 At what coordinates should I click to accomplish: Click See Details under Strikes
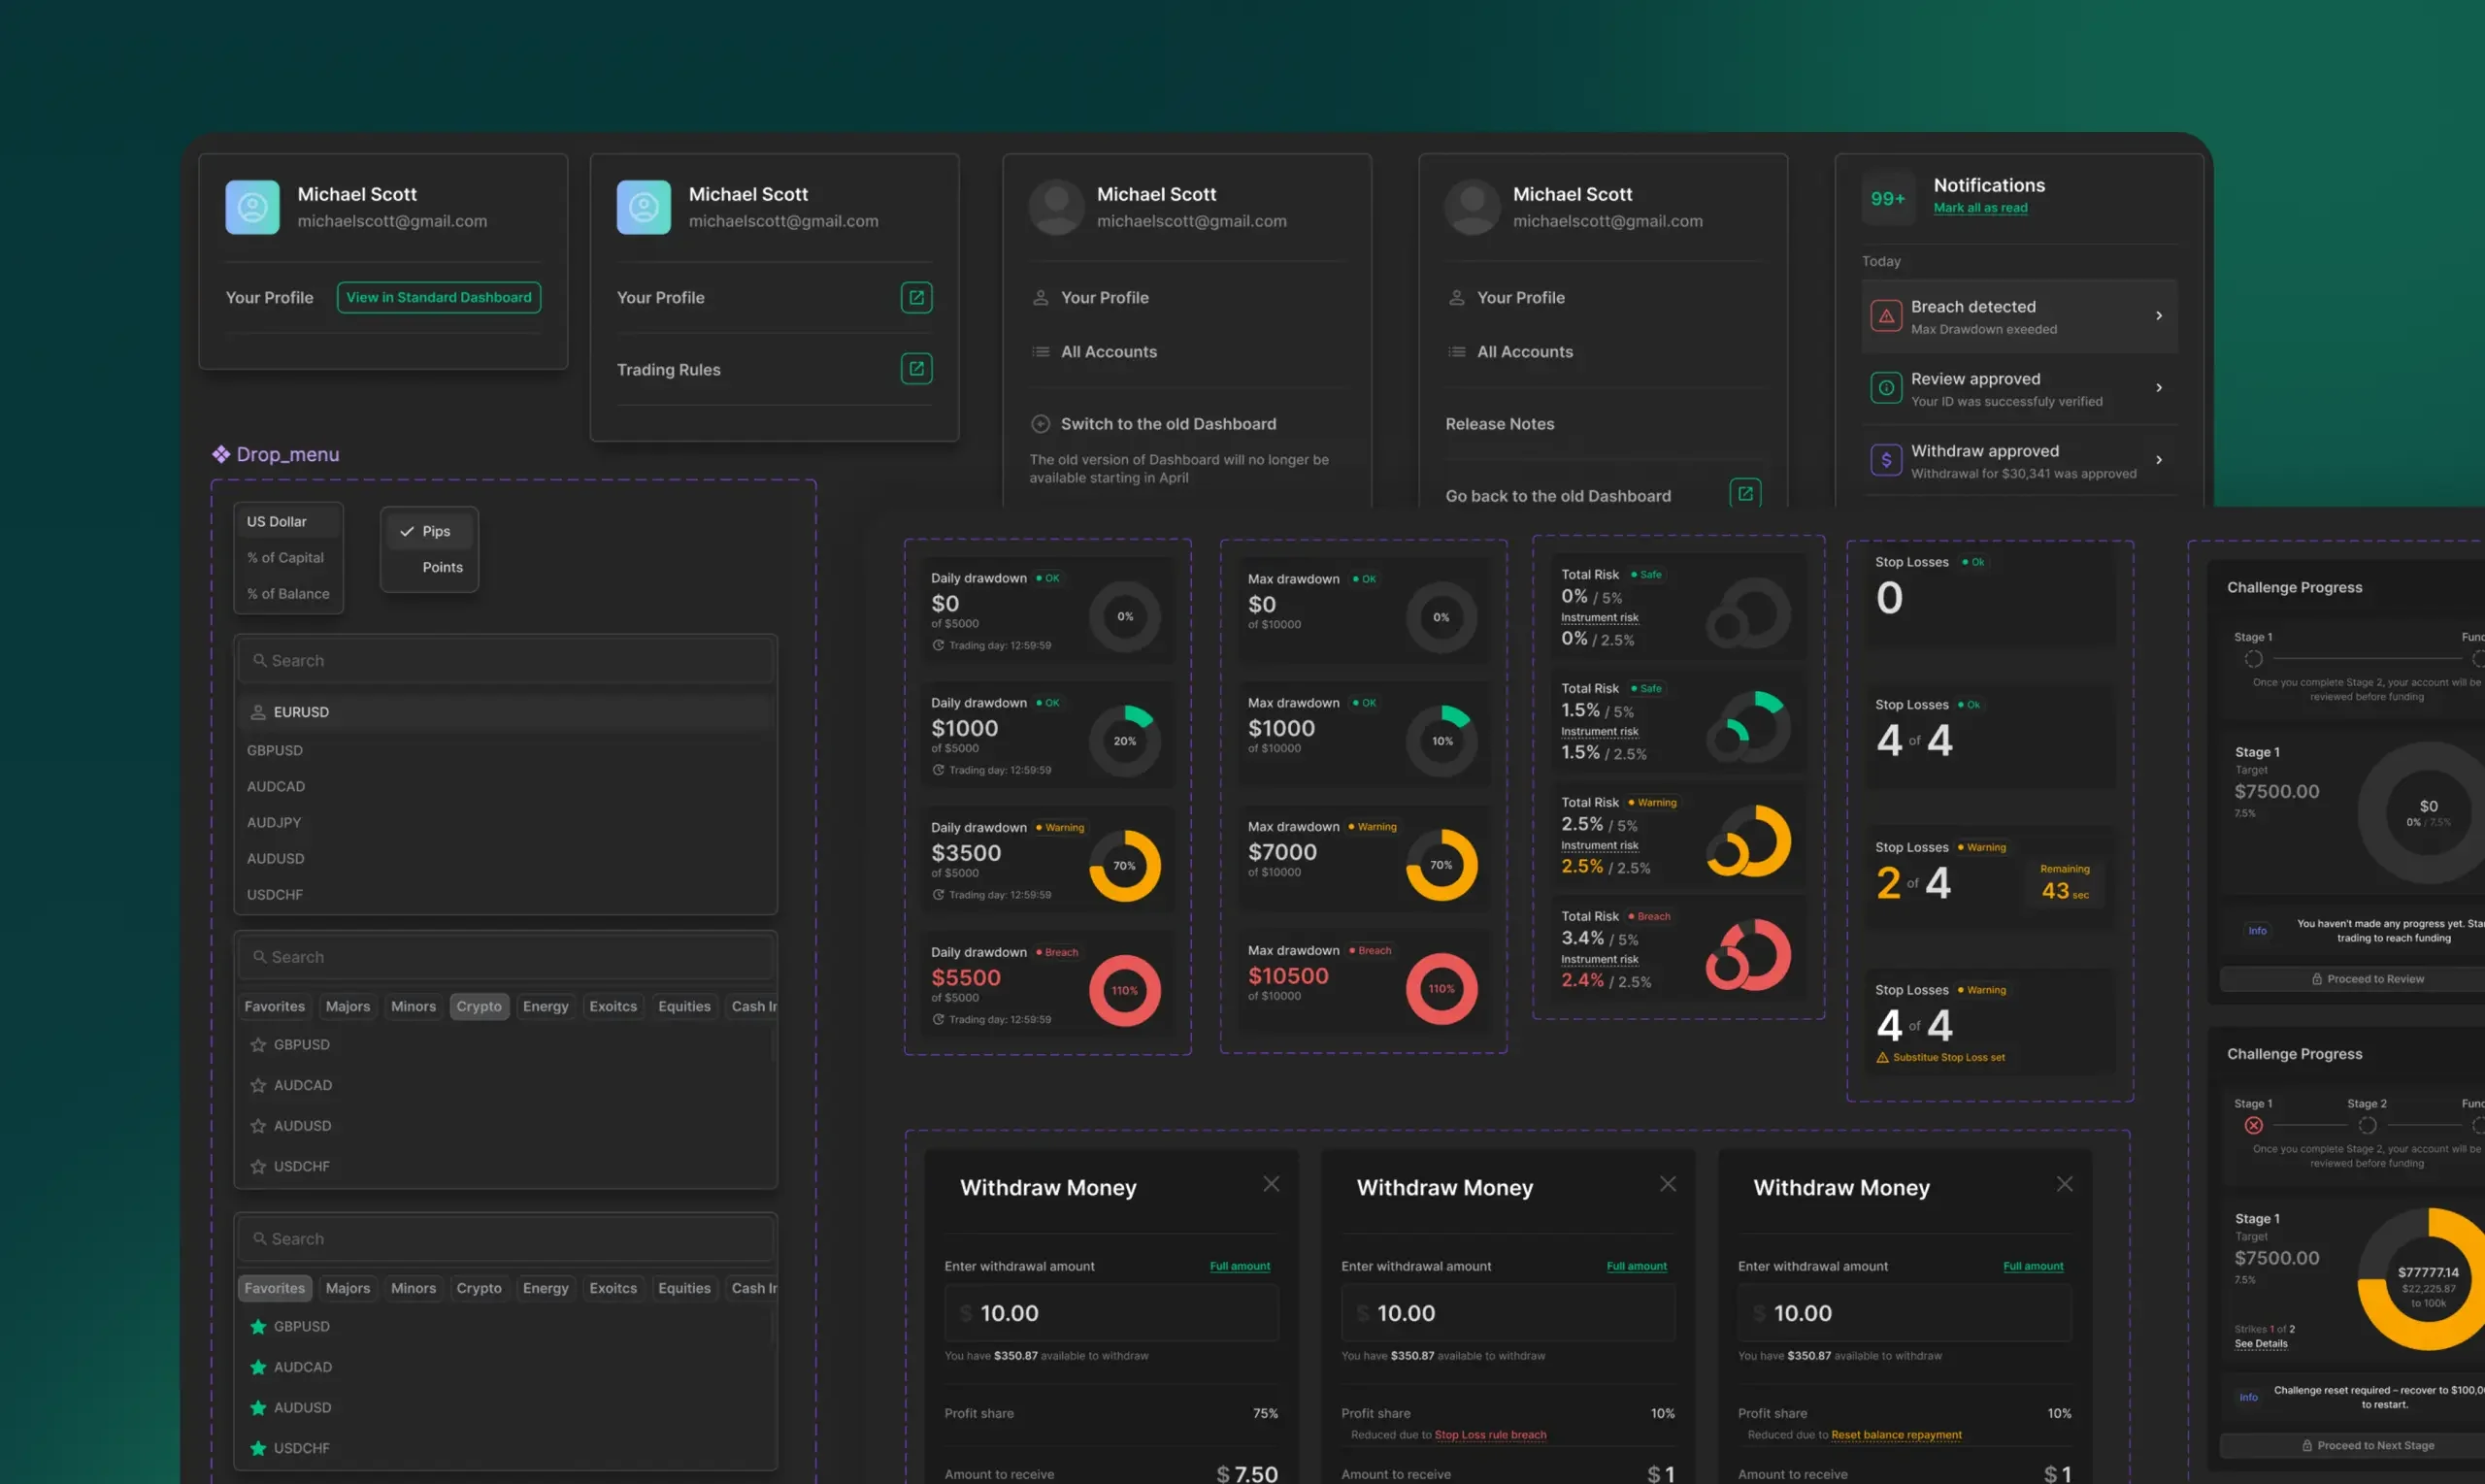click(x=2260, y=1344)
